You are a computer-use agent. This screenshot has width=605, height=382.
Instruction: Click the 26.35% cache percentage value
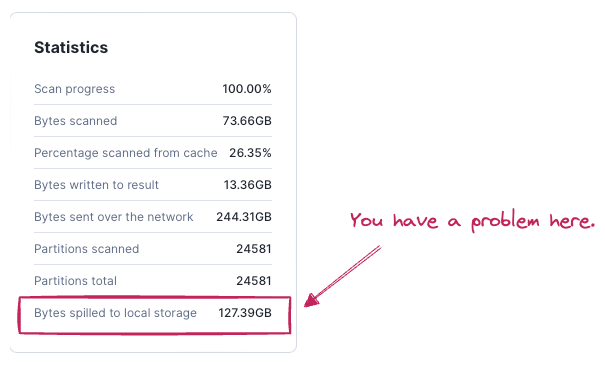pos(250,153)
